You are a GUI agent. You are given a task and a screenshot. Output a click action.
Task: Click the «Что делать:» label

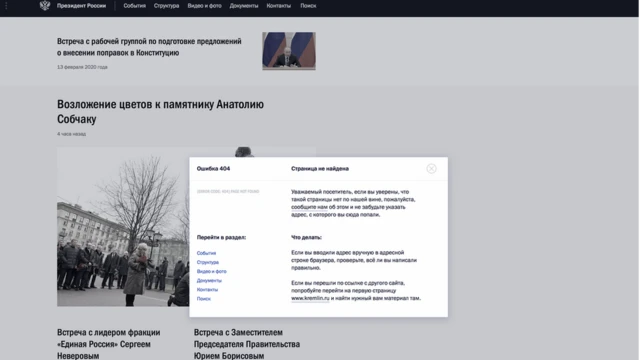click(x=307, y=237)
